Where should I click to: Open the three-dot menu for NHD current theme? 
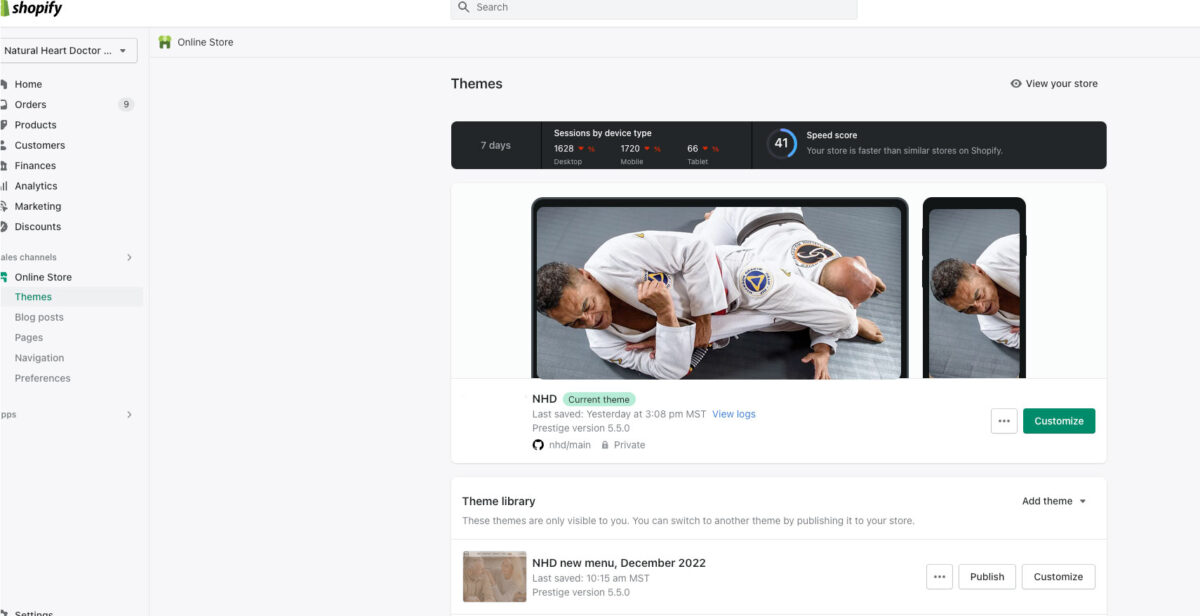[1004, 421]
